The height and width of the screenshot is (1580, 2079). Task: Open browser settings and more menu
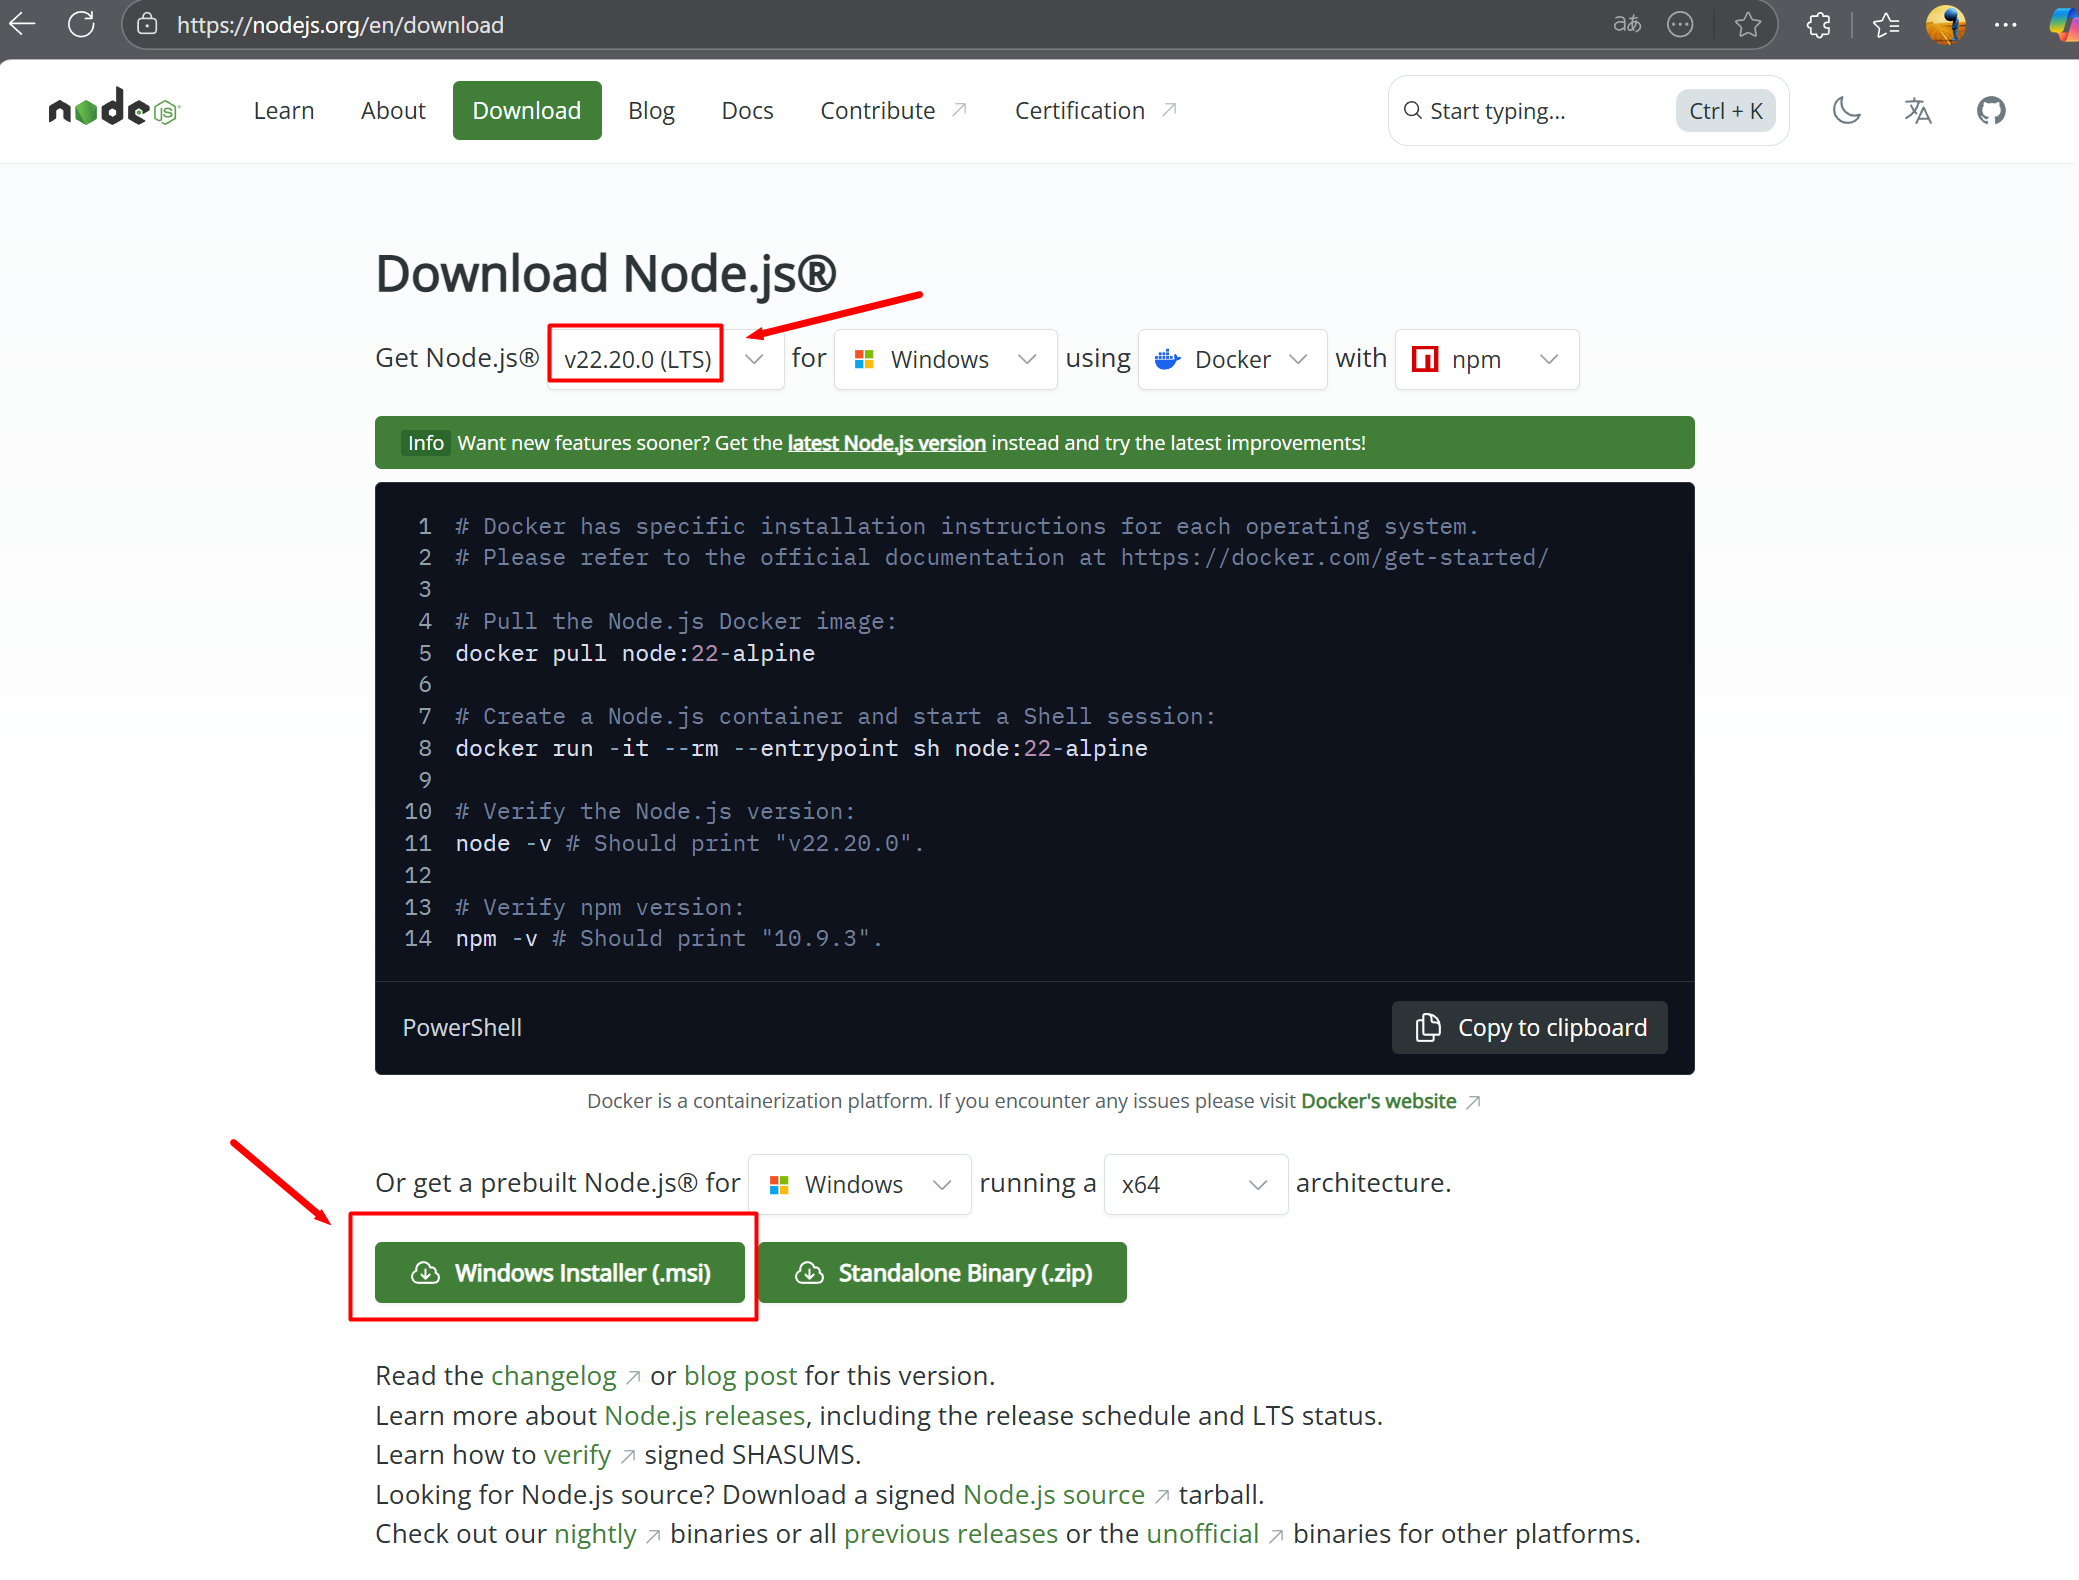2005,24
